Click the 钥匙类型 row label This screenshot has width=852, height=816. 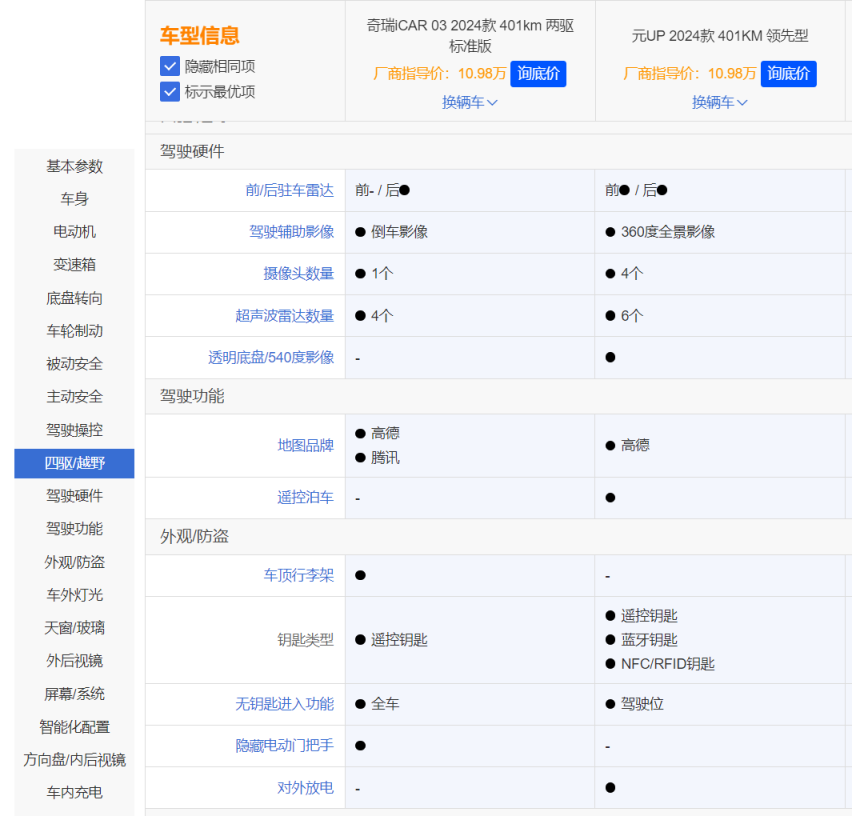pos(306,640)
